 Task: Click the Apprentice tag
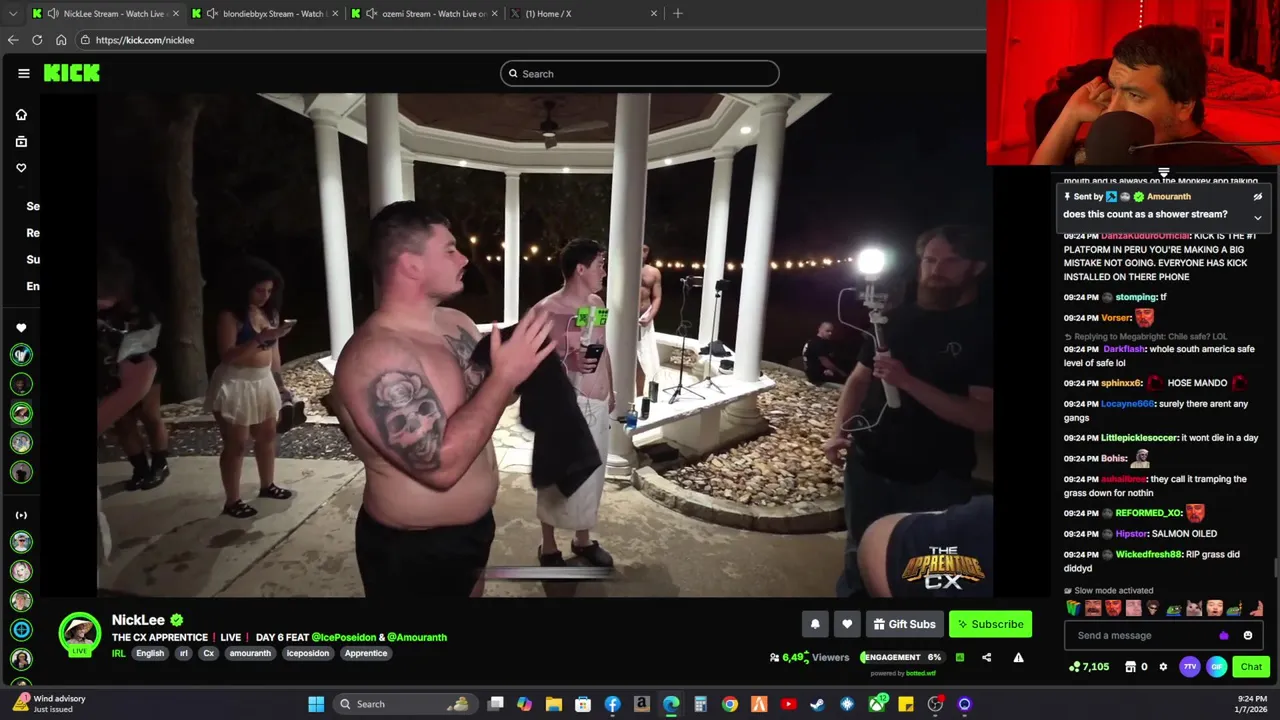[366, 653]
